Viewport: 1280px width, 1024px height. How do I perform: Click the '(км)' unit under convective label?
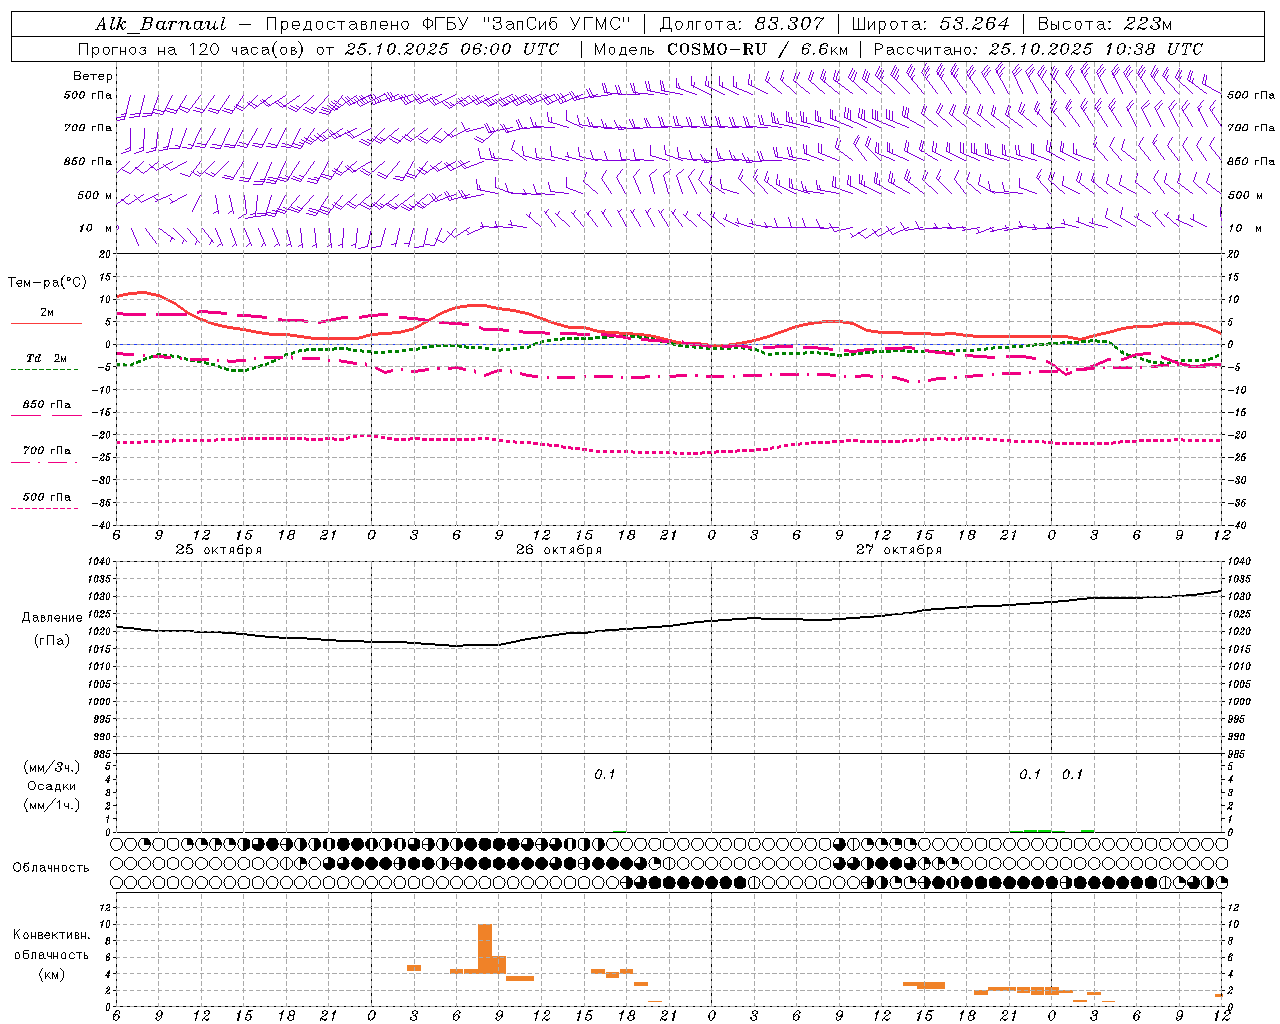[52, 974]
